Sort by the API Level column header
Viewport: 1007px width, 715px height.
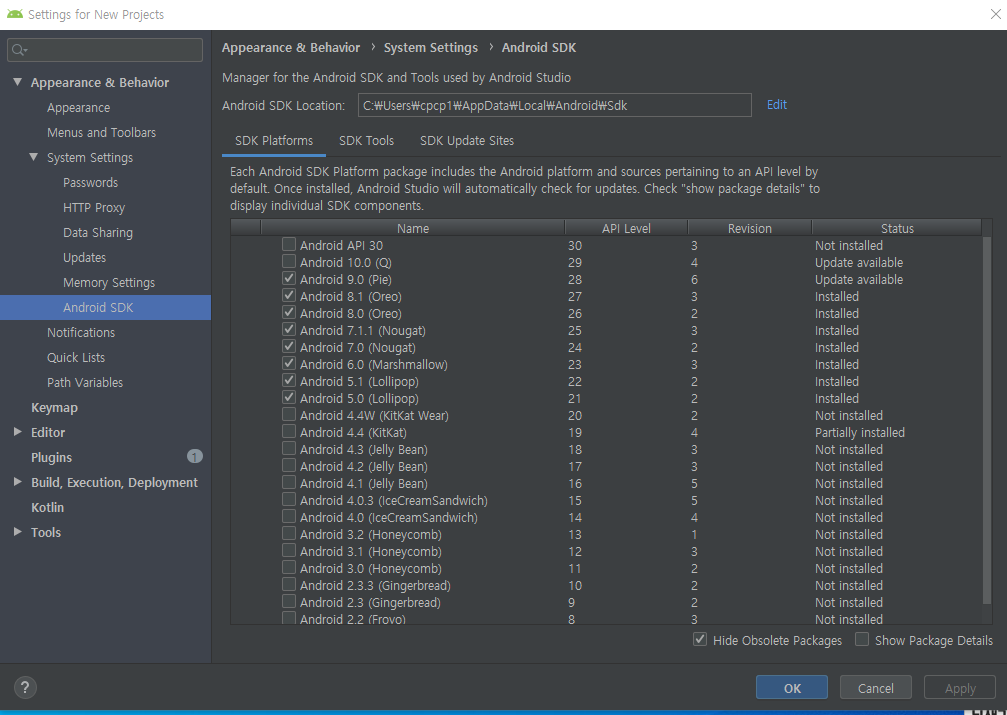click(626, 228)
